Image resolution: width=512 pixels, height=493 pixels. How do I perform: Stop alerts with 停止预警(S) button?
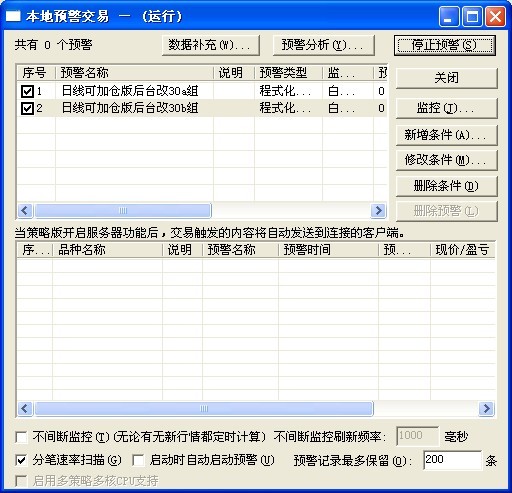[x=445, y=45]
